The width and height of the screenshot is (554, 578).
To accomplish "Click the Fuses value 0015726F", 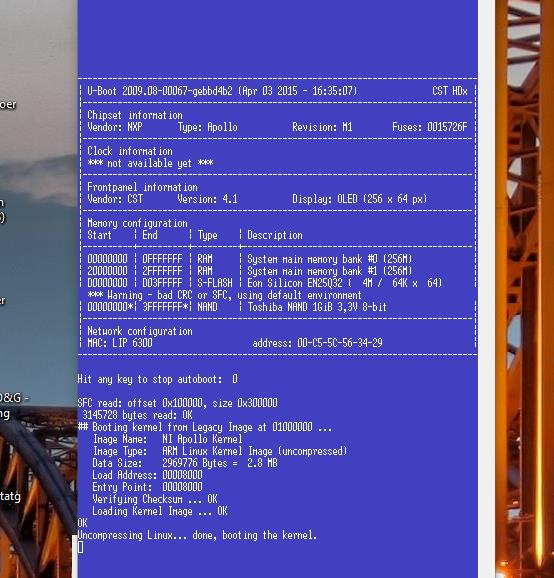I will pos(447,127).
